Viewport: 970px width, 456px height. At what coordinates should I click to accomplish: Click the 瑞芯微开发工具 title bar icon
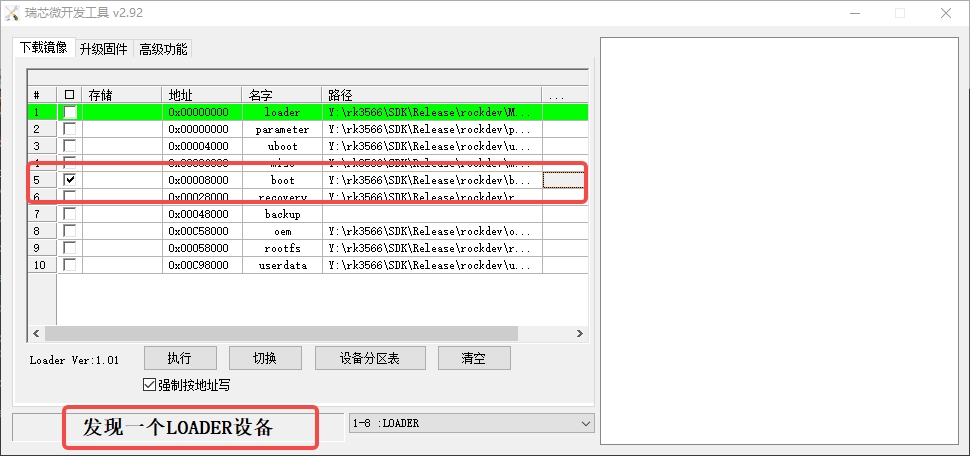(x=12, y=12)
